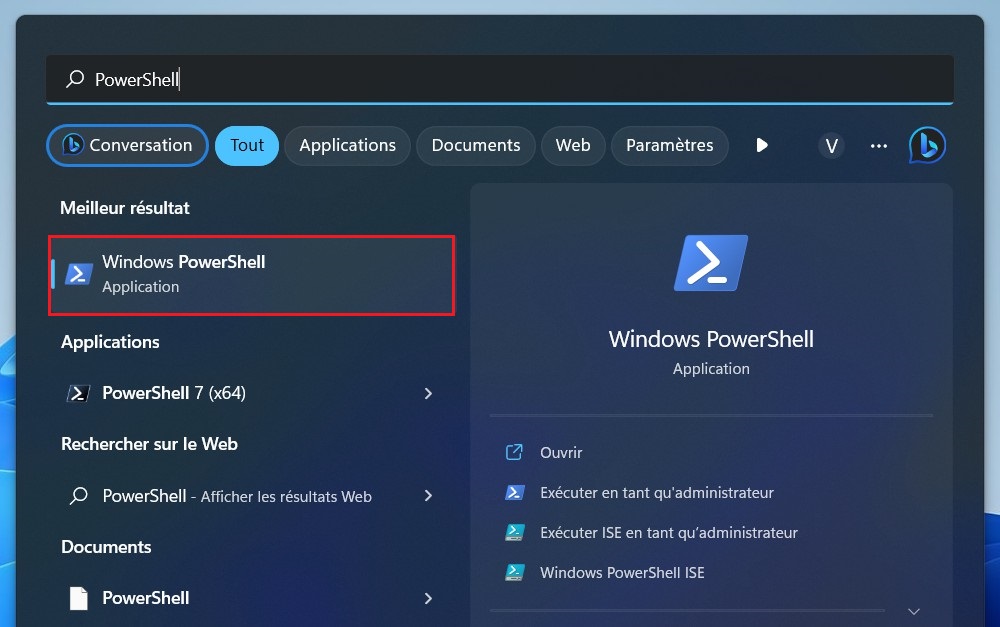
Task: Open the more options ellipsis icon
Action: (x=878, y=146)
